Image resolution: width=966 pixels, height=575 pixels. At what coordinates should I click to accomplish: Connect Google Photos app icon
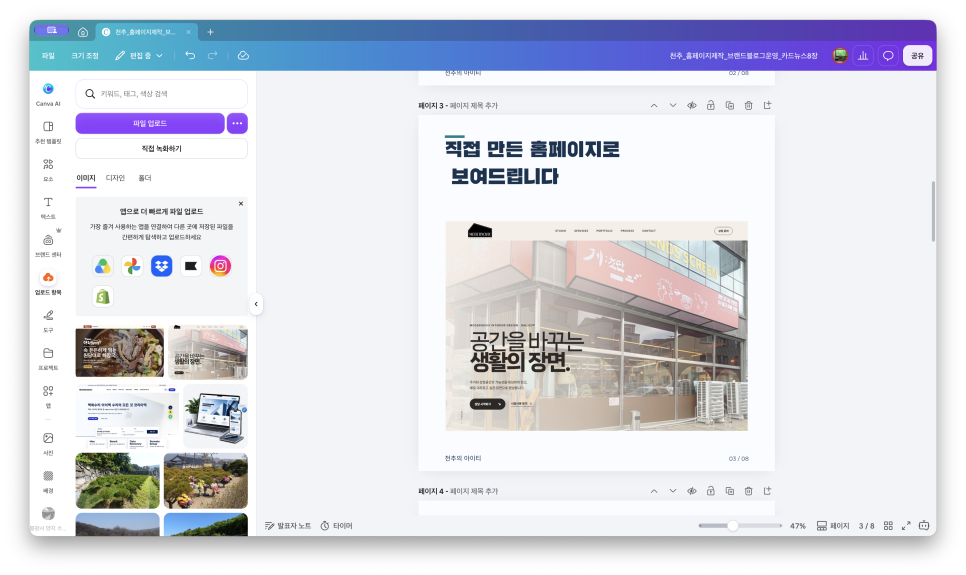132,266
